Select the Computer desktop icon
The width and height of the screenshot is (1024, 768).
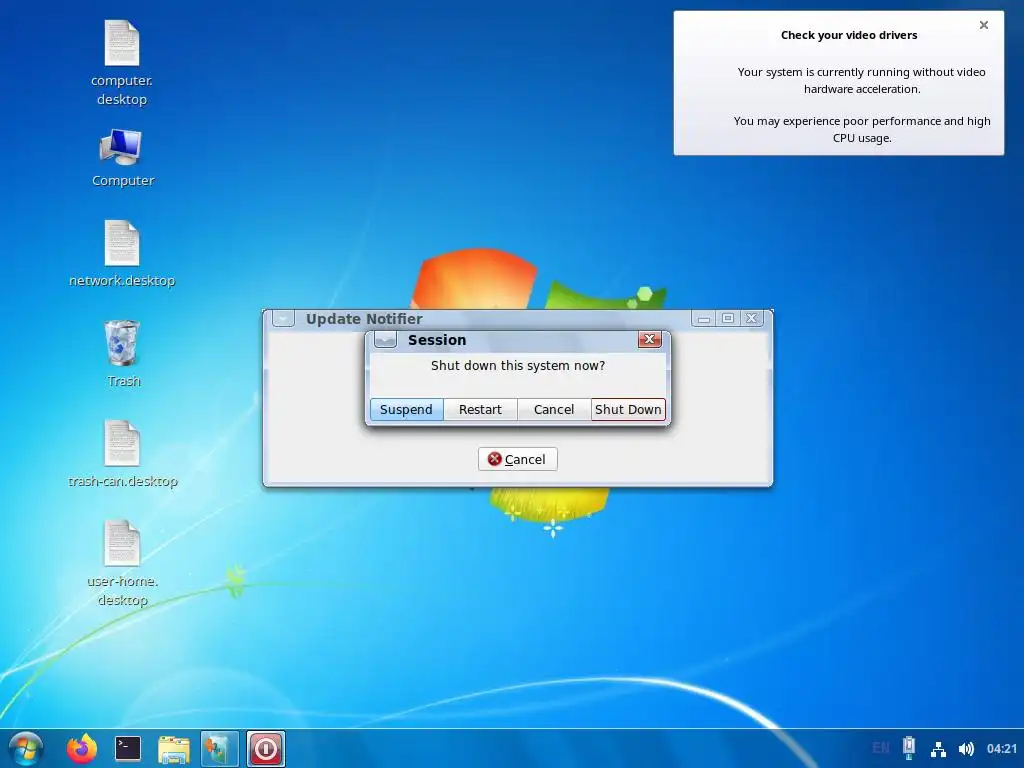[x=121, y=147]
